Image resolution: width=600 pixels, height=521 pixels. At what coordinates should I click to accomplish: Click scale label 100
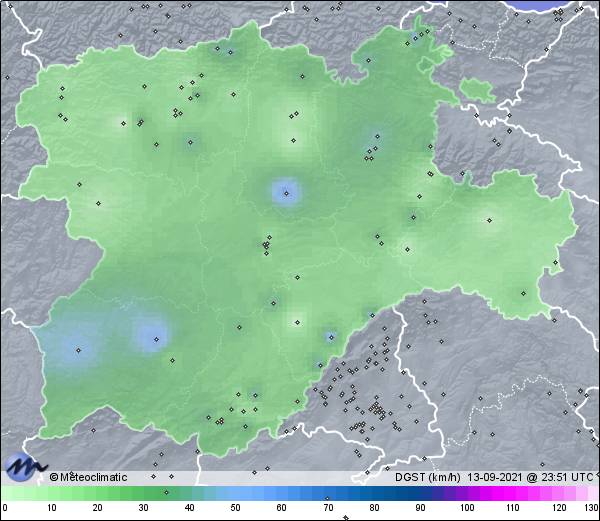point(467,508)
